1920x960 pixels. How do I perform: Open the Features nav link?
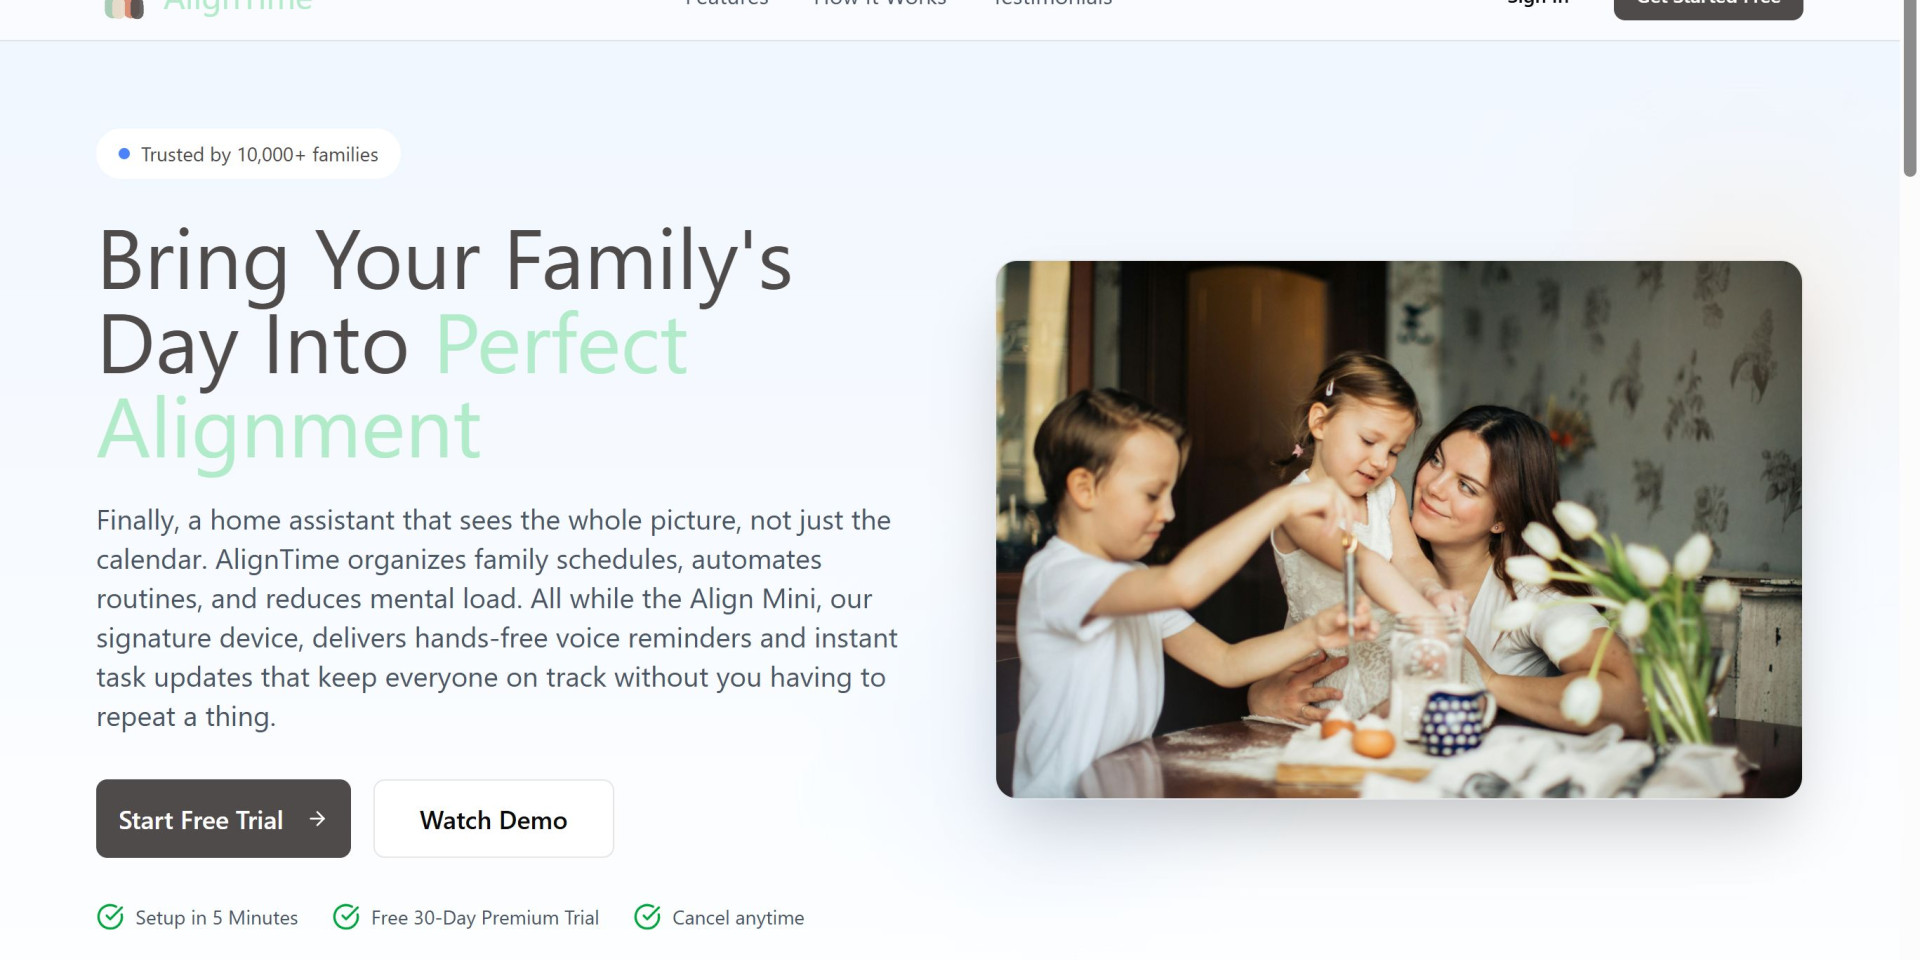pyautogui.click(x=727, y=3)
